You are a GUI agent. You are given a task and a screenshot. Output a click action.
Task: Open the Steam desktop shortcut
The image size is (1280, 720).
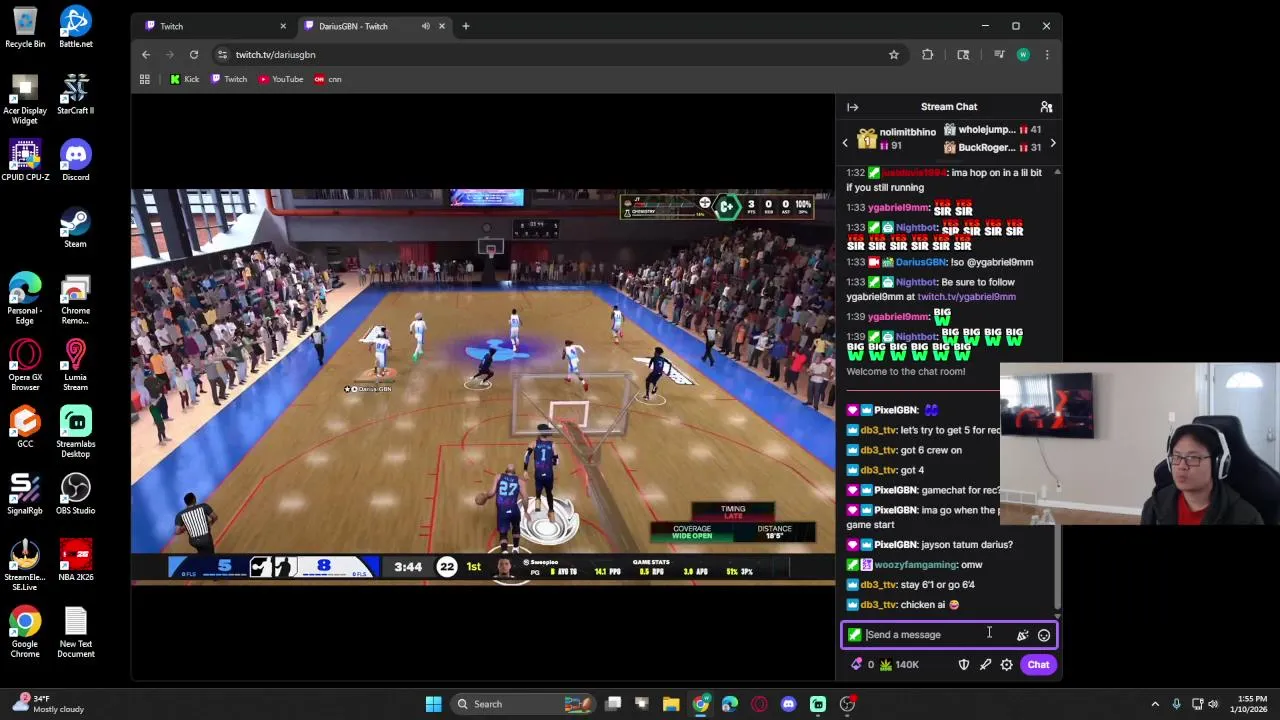click(x=76, y=227)
